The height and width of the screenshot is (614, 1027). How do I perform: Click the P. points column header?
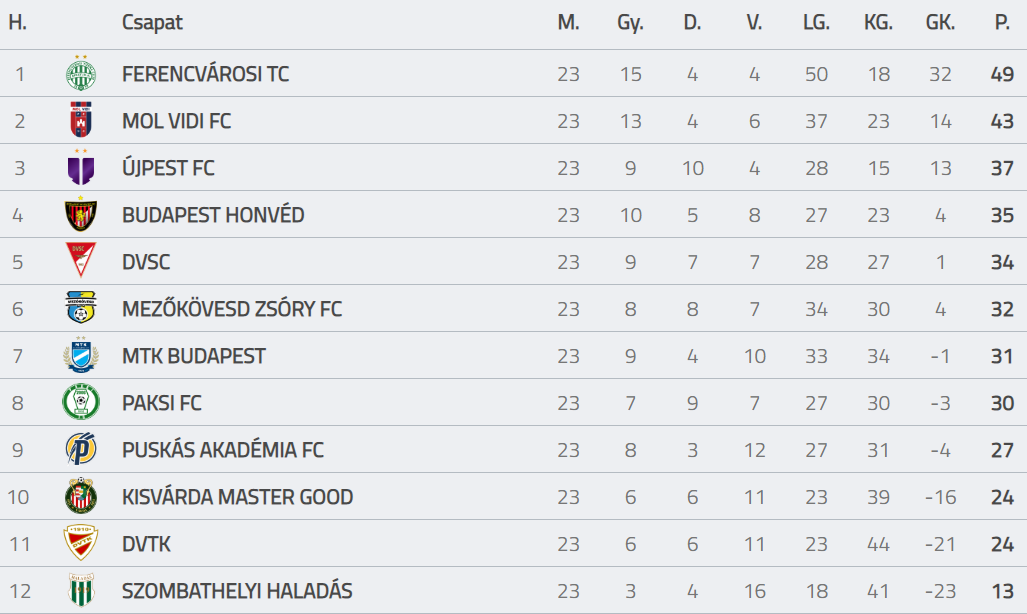click(x=1002, y=22)
